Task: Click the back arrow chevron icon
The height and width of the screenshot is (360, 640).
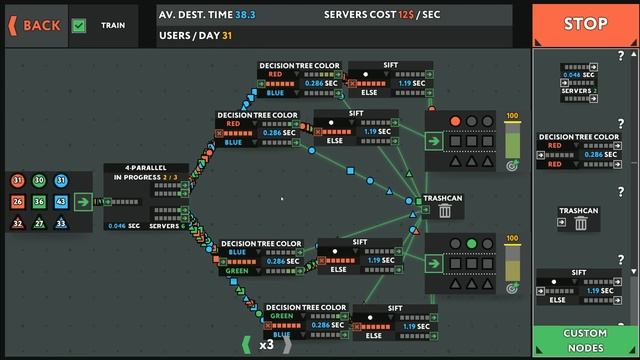Action: click(13, 26)
